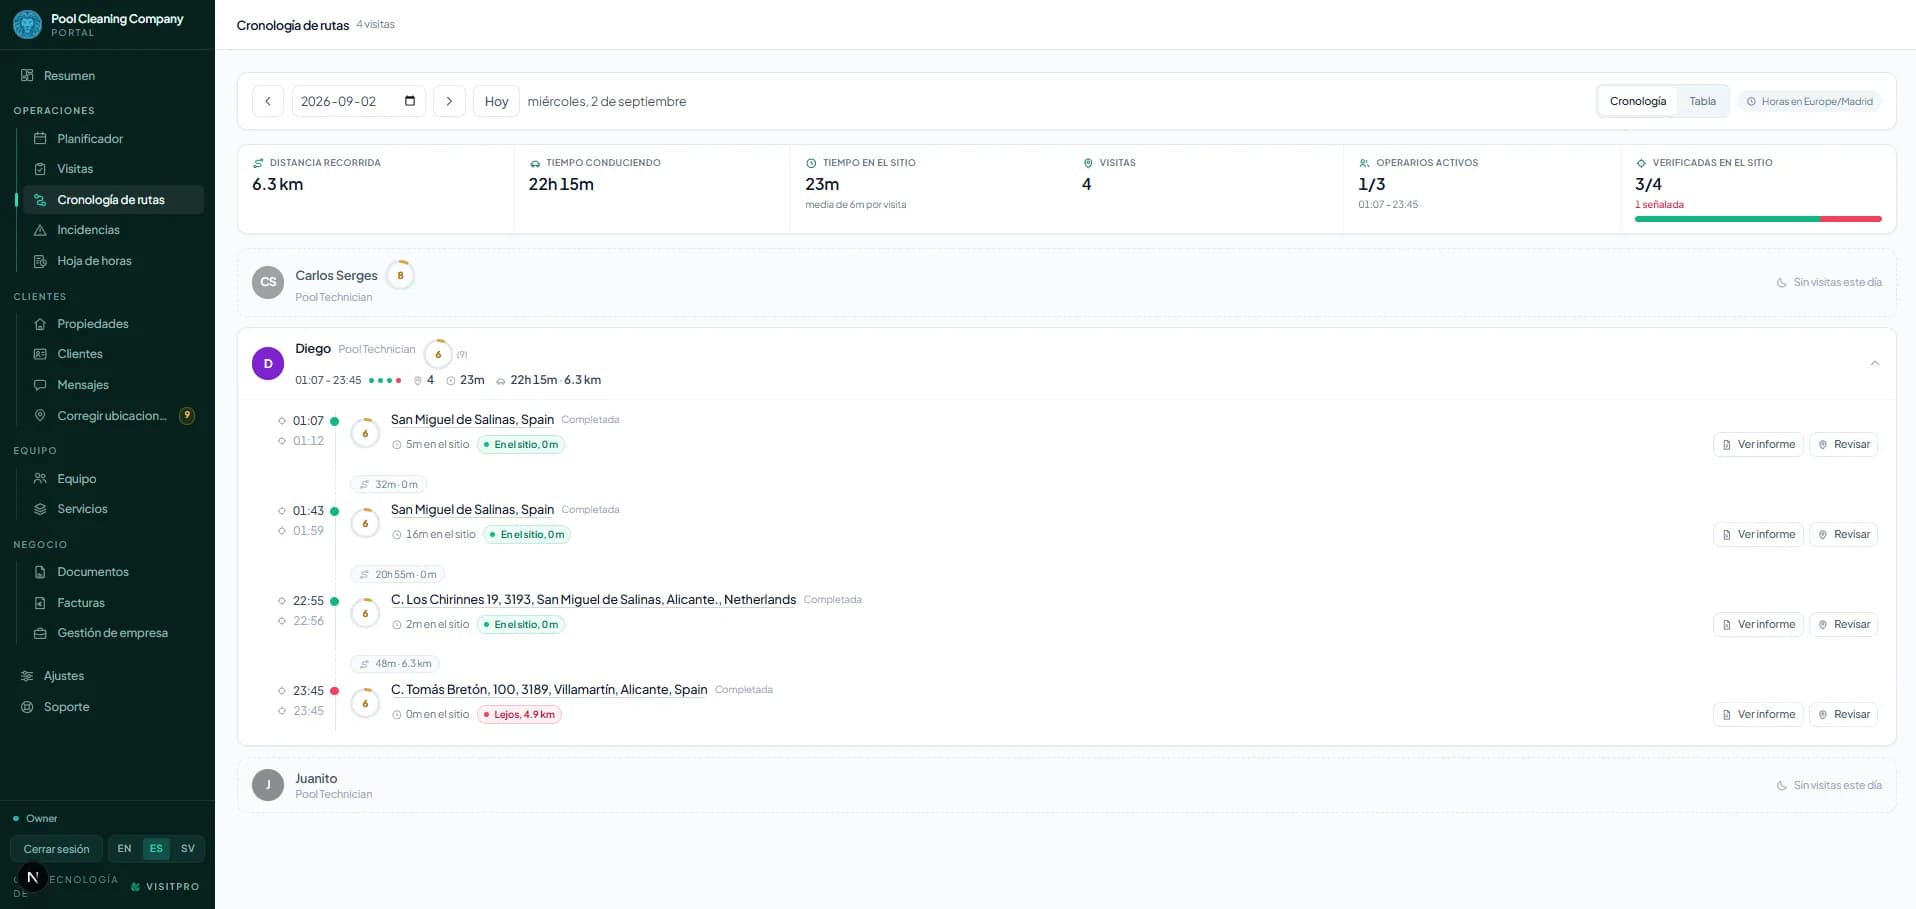Click the Pool Cleaning Company logo
Viewport: 1916px width, 909px height.
(x=27, y=24)
